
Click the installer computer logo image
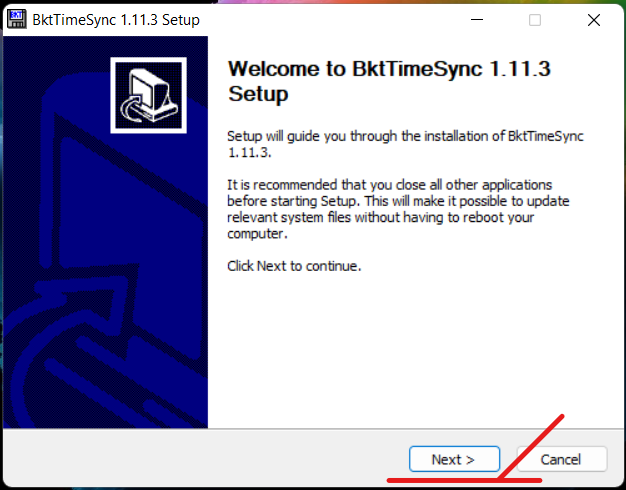pyautogui.click(x=149, y=95)
